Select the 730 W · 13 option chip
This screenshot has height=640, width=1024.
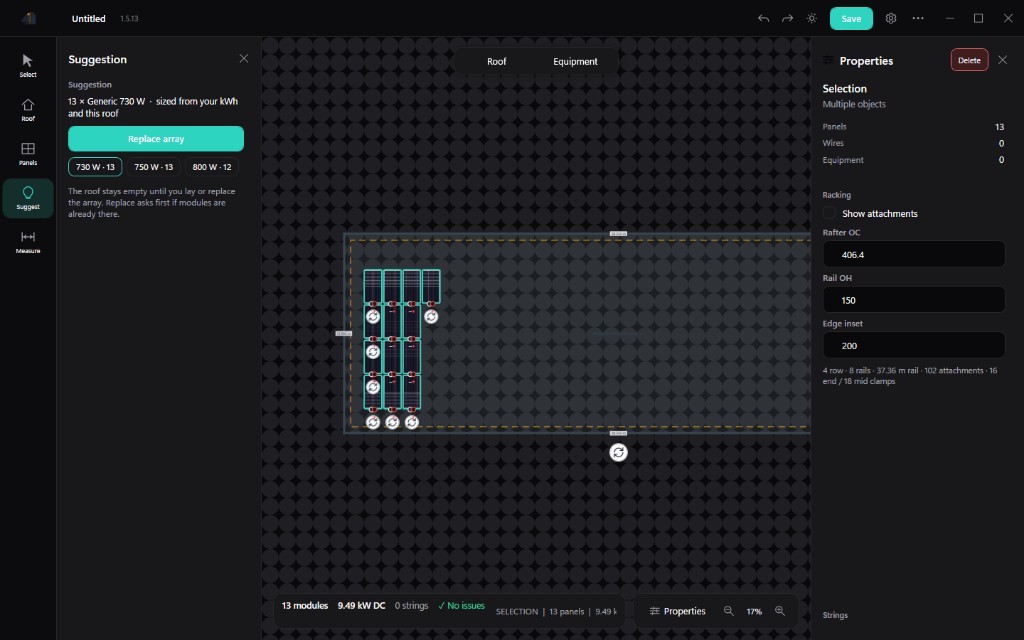point(95,167)
